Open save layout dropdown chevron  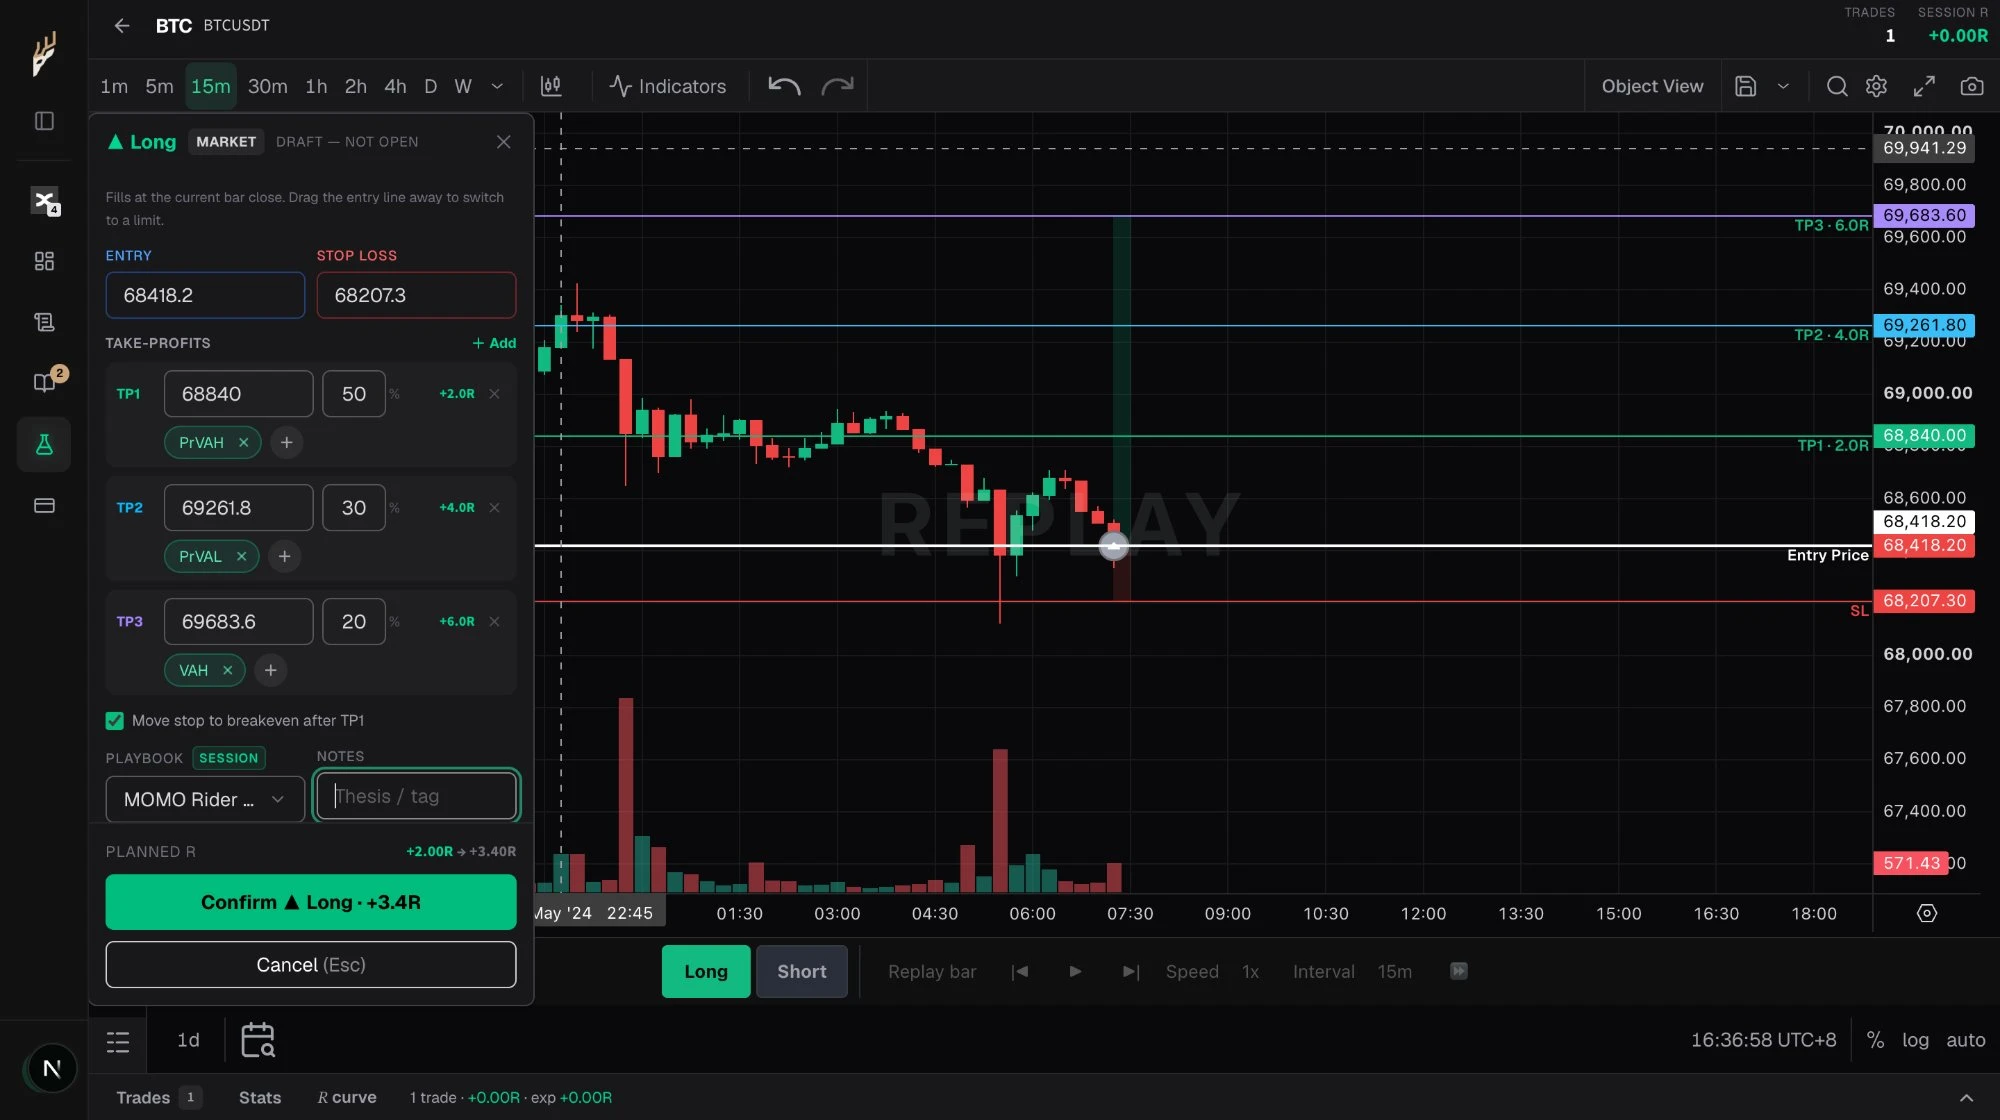1783,86
